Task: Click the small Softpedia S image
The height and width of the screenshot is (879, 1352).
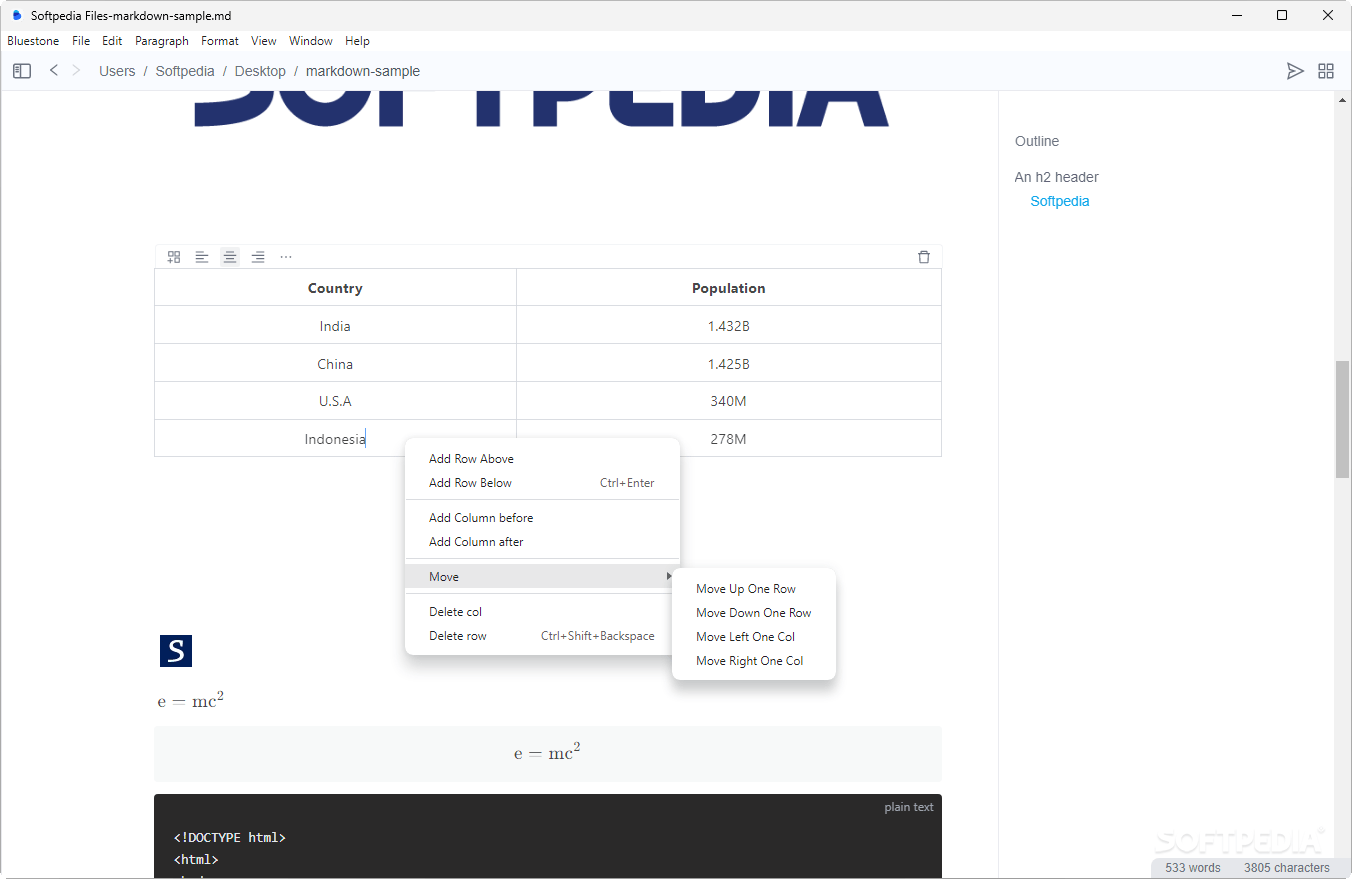Action: coord(176,651)
